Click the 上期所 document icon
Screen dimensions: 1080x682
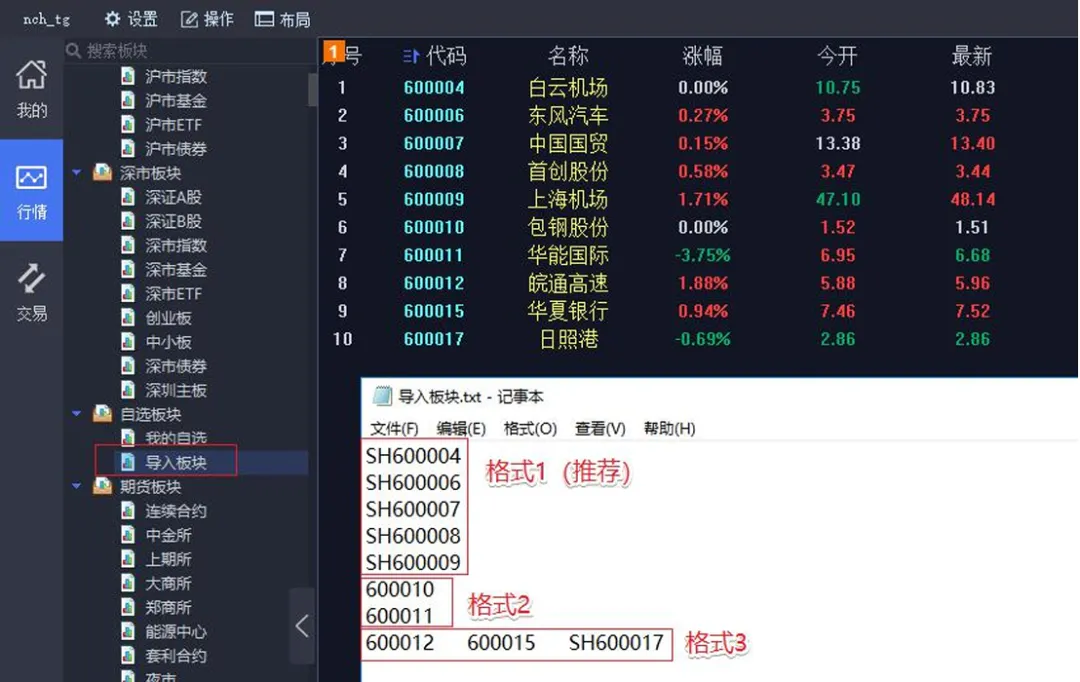(x=128, y=559)
